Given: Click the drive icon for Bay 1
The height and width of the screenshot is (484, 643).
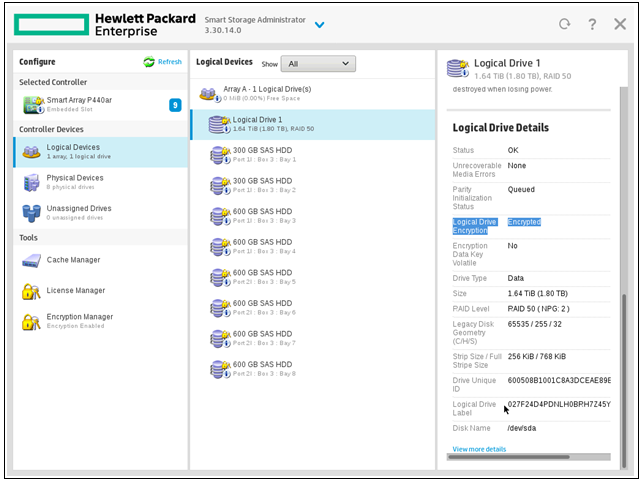Looking at the screenshot, I should tap(220, 155).
